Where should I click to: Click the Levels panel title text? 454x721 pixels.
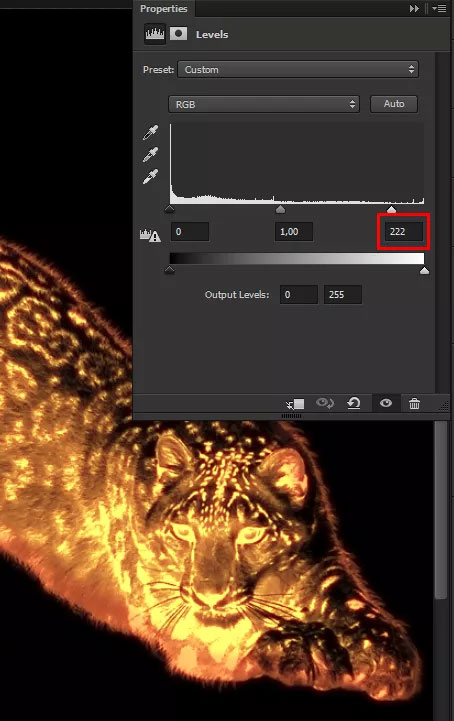pyautogui.click(x=212, y=34)
